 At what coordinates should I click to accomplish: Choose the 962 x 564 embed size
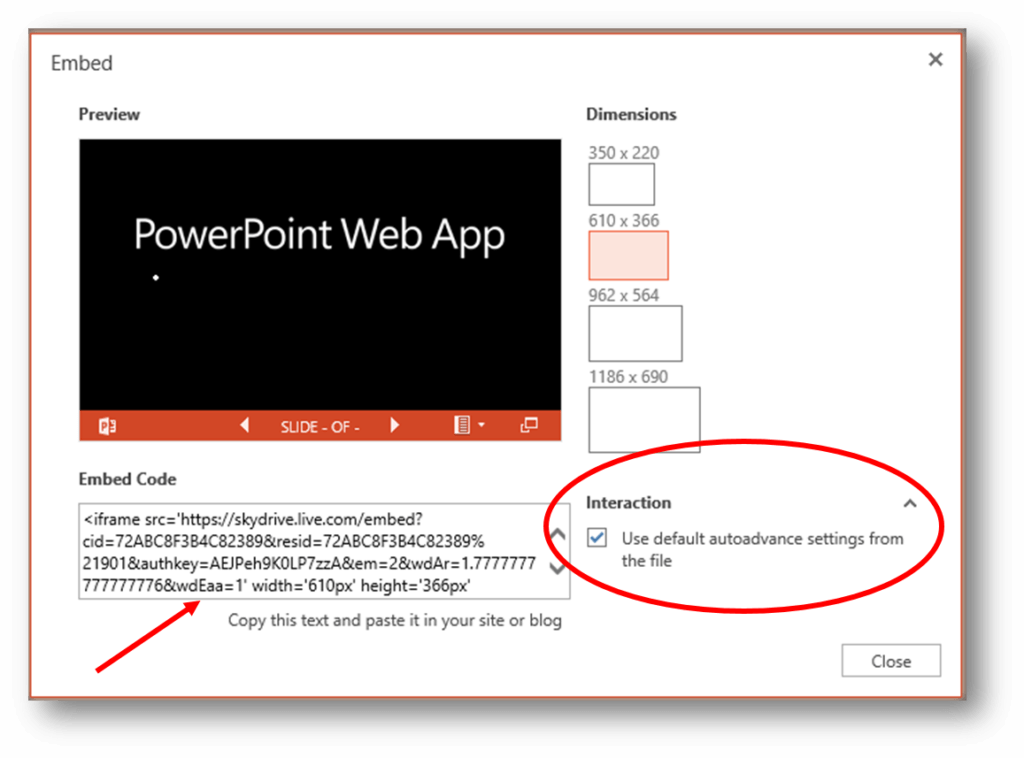[635, 333]
